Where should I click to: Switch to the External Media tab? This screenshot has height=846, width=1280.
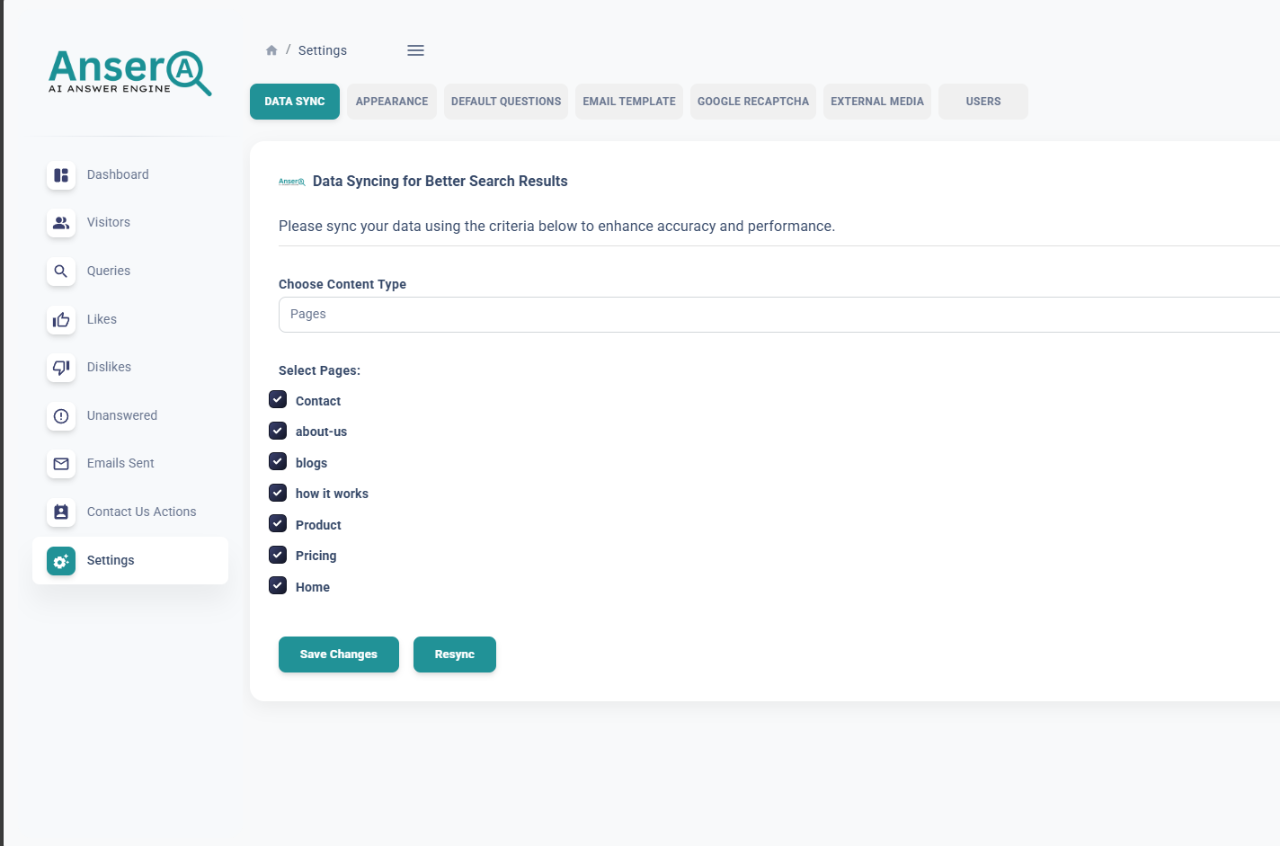point(877,101)
